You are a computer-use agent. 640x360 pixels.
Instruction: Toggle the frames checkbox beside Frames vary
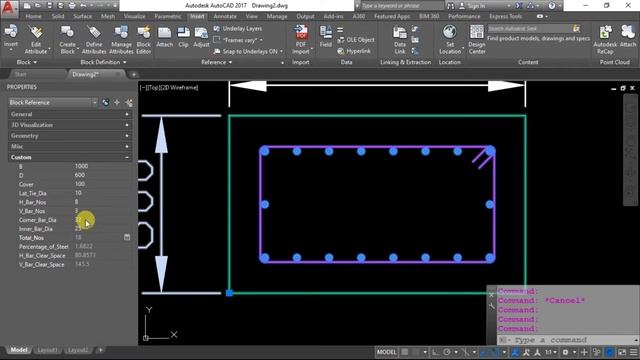click(x=217, y=40)
